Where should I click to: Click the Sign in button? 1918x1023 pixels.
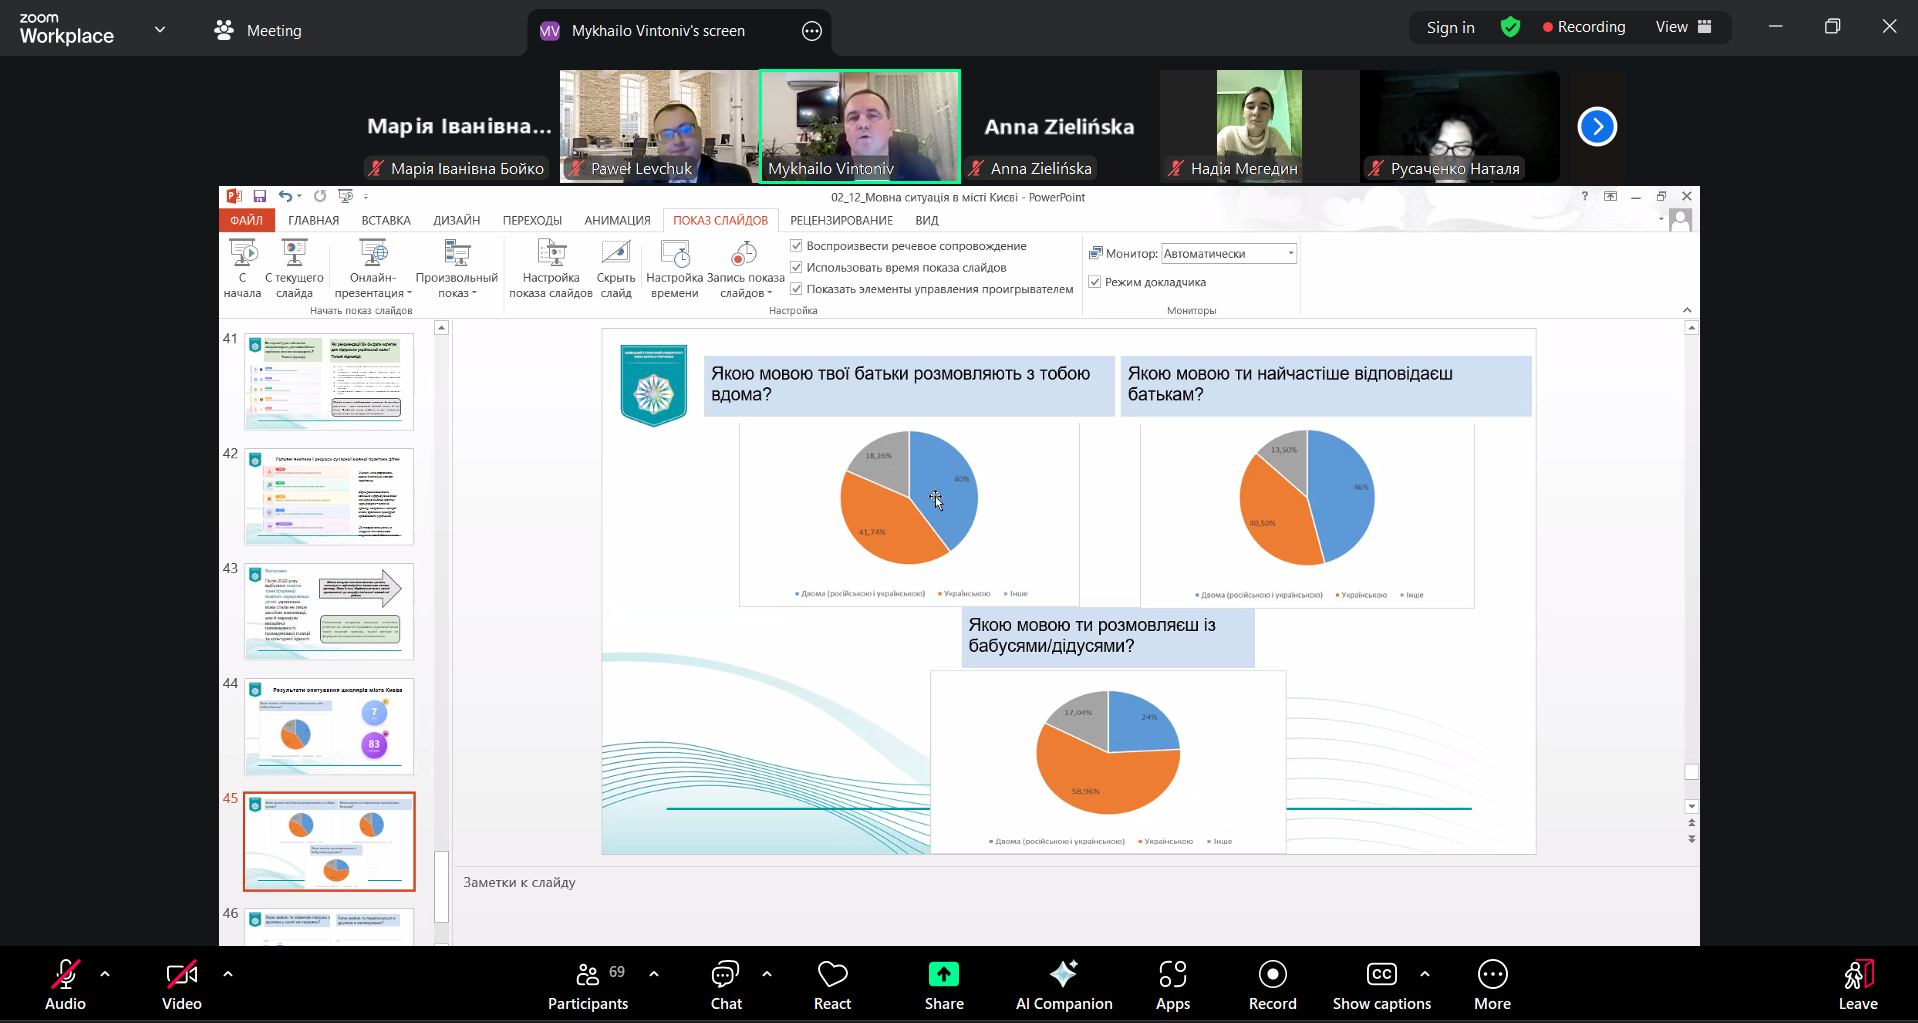[1450, 27]
